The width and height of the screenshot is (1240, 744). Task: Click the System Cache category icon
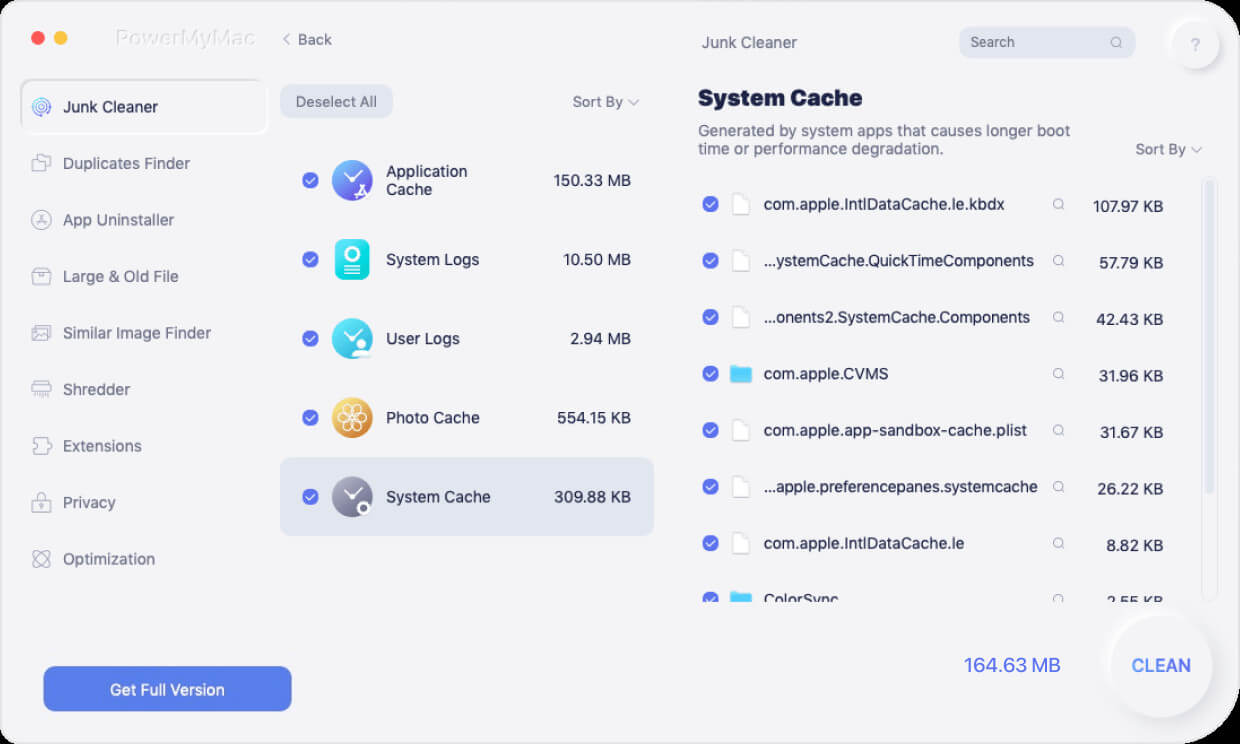(x=352, y=496)
